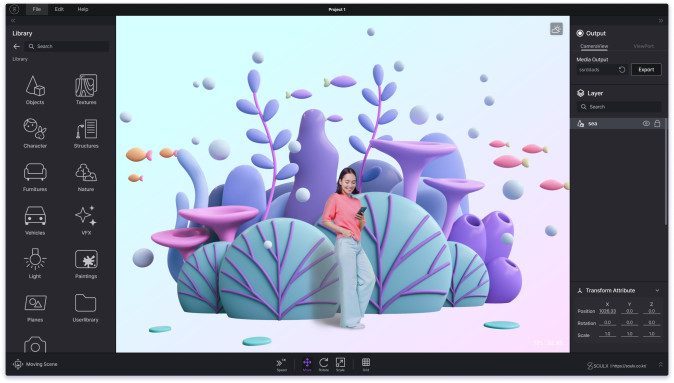Edit the Scale Y value
Viewport: 674px width, 383px height.
pyautogui.click(x=629, y=334)
